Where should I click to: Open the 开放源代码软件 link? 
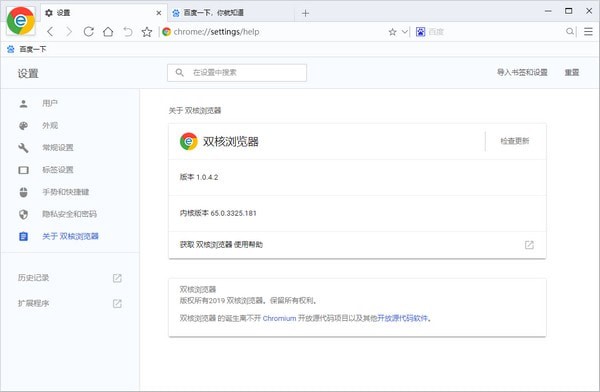pos(403,318)
